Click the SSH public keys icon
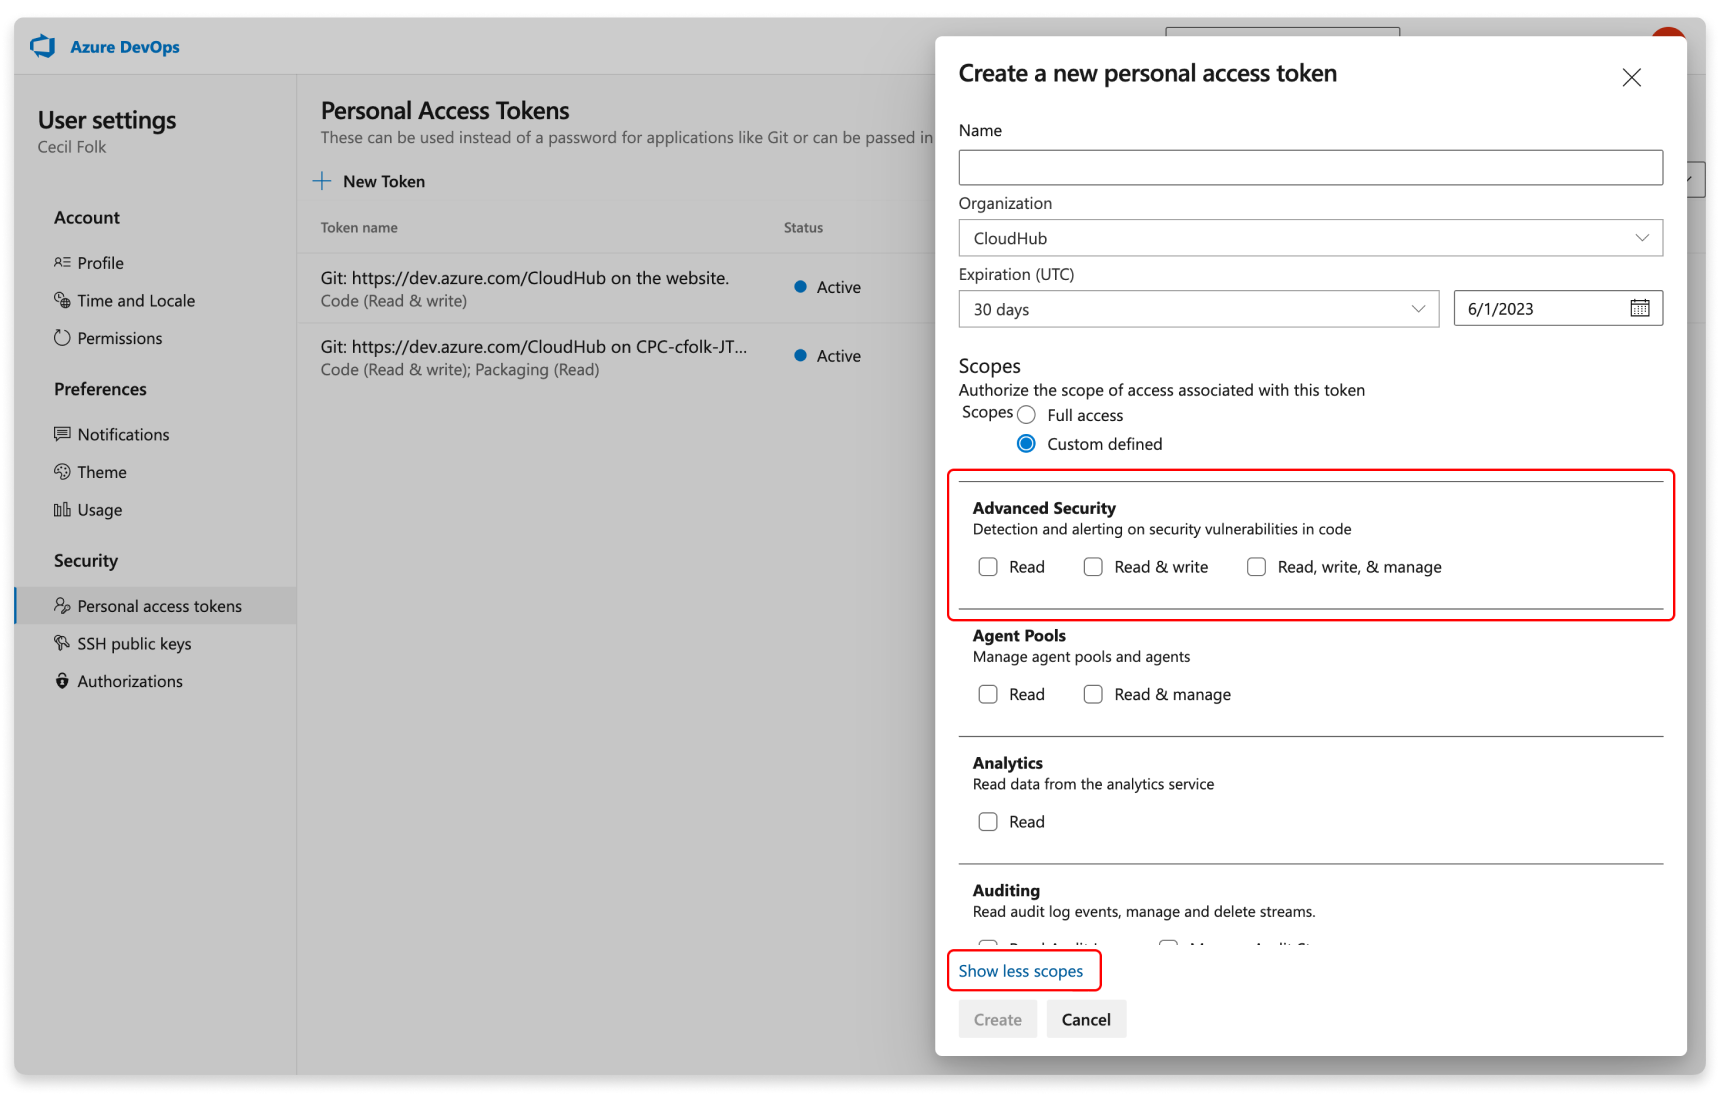Viewport: 1720px width, 1096px height. (x=62, y=643)
